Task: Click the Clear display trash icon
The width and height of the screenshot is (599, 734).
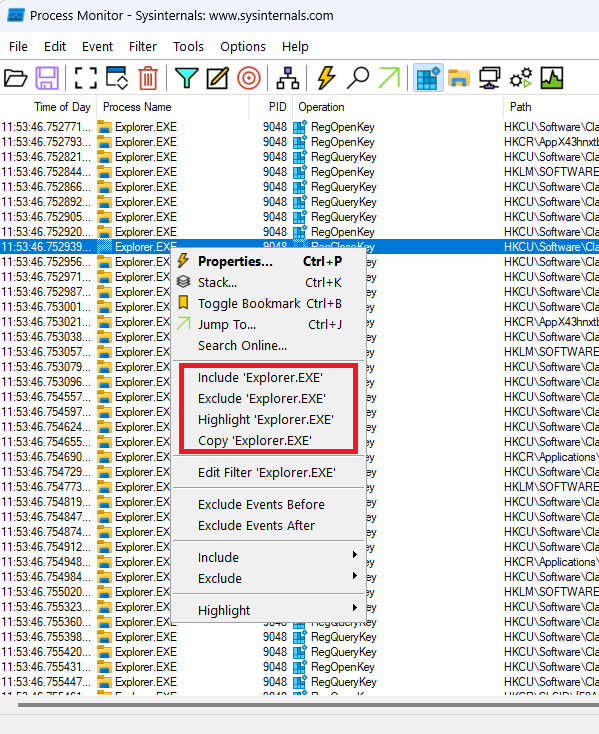Action: [x=148, y=78]
